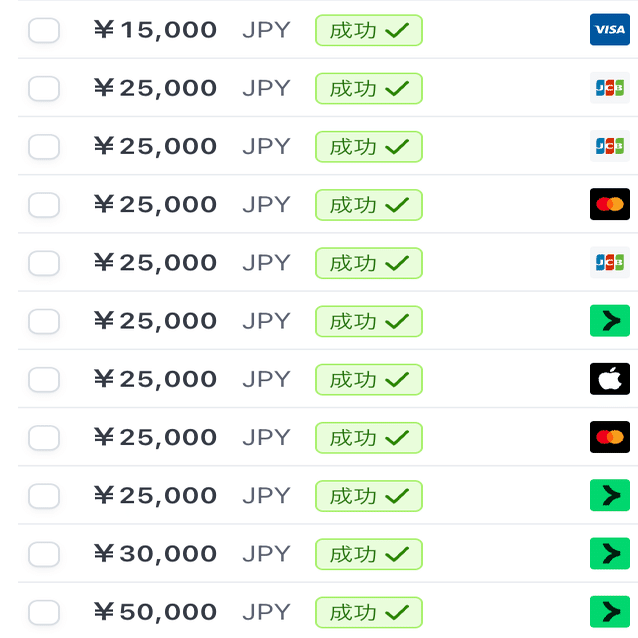The width and height of the screenshot is (638, 638).
Task: Click 成功 badge in the Apple Pay row
Action: point(368,379)
